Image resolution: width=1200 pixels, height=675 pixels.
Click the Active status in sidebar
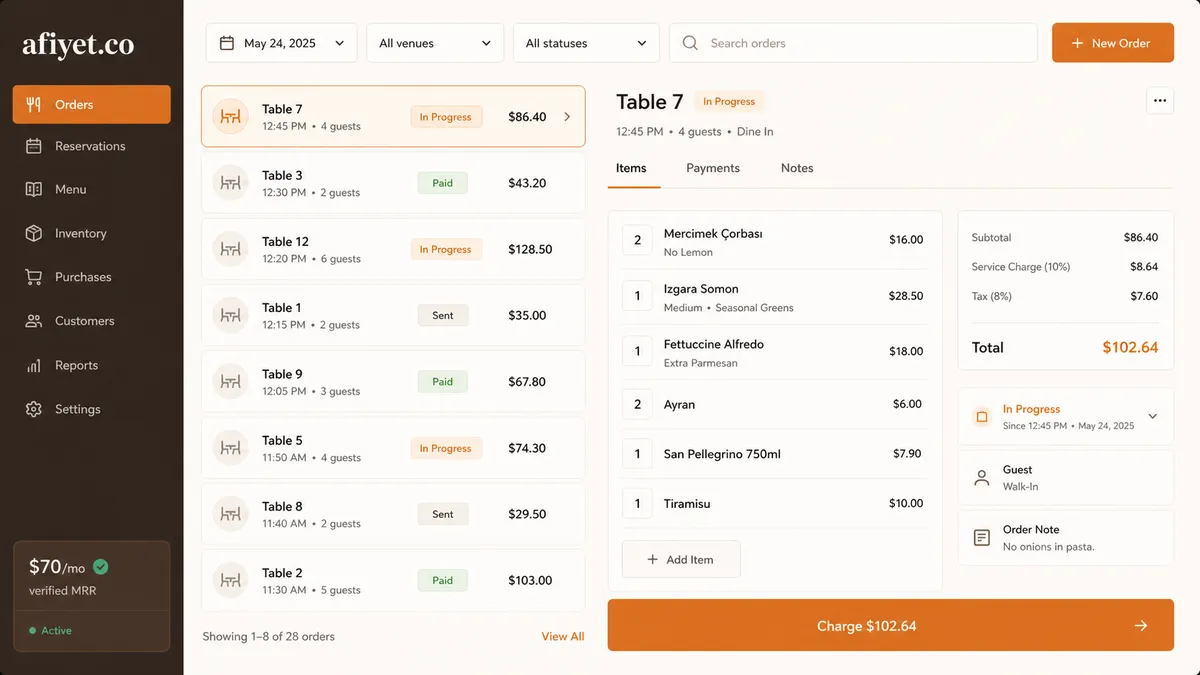coord(50,631)
